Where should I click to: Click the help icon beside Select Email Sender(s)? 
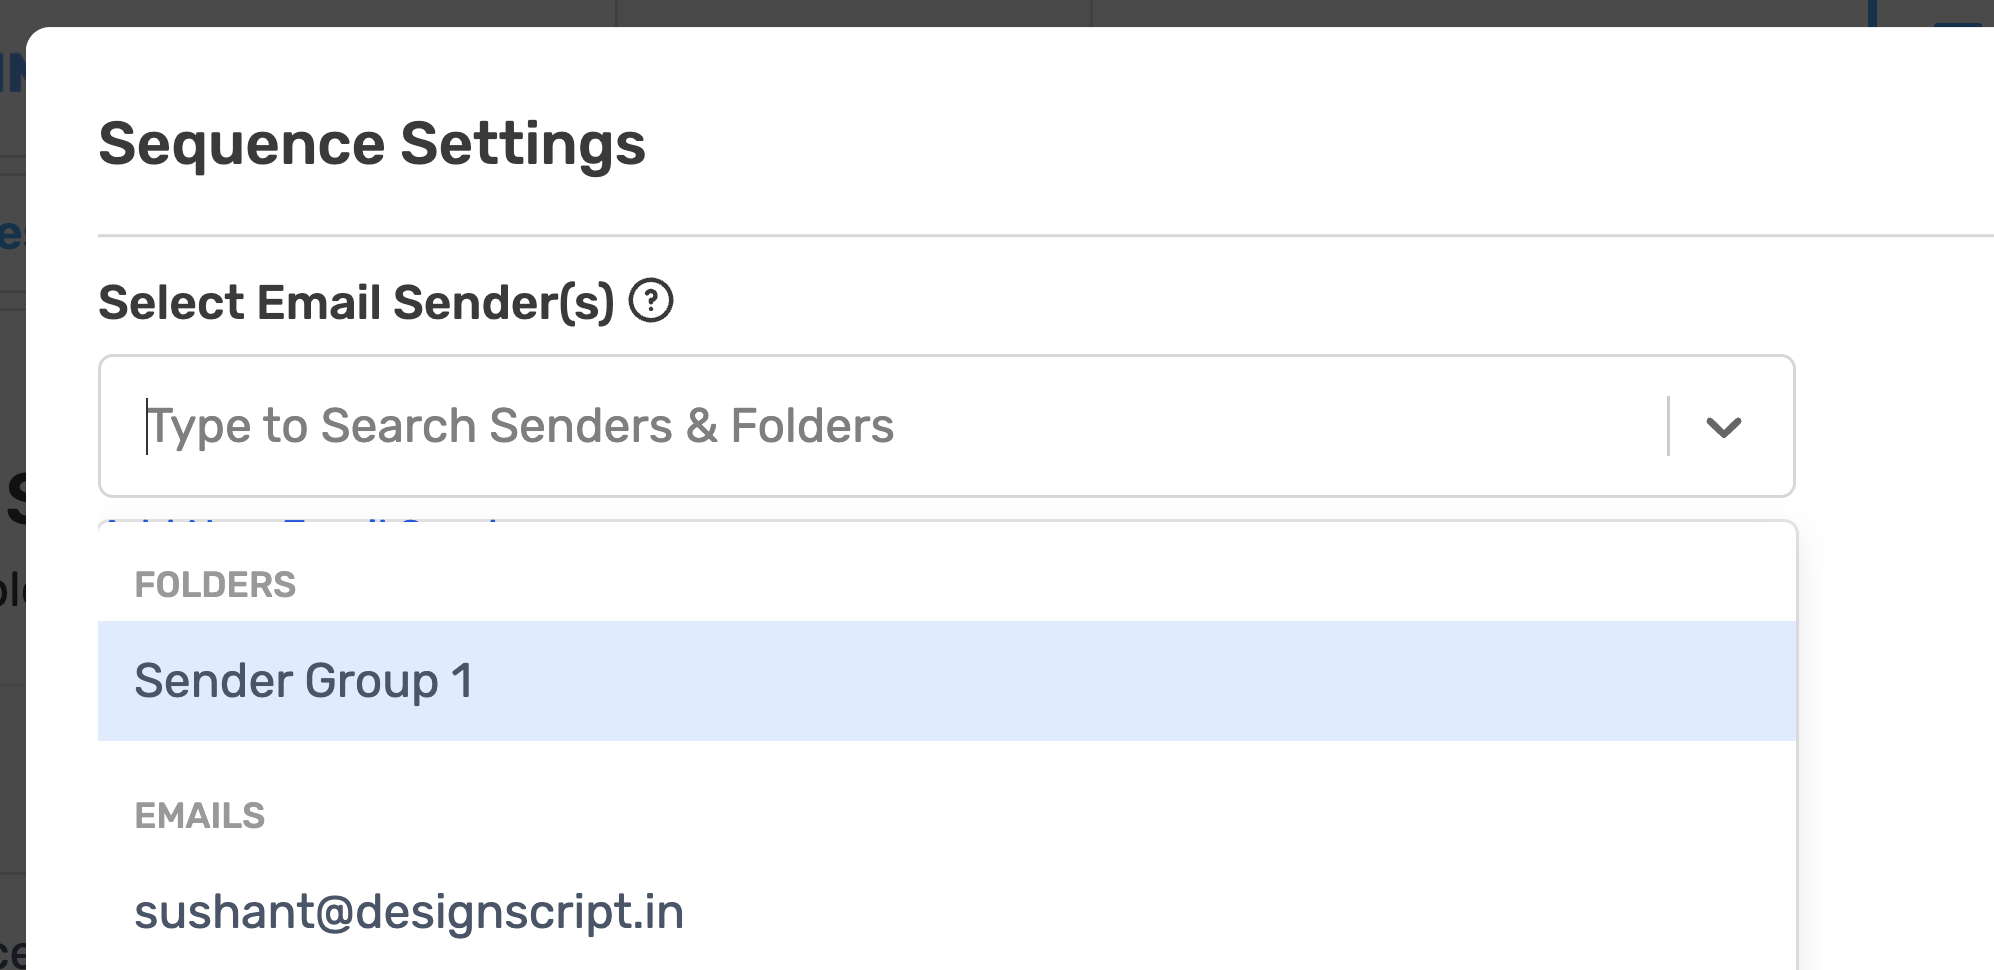pyautogui.click(x=651, y=301)
